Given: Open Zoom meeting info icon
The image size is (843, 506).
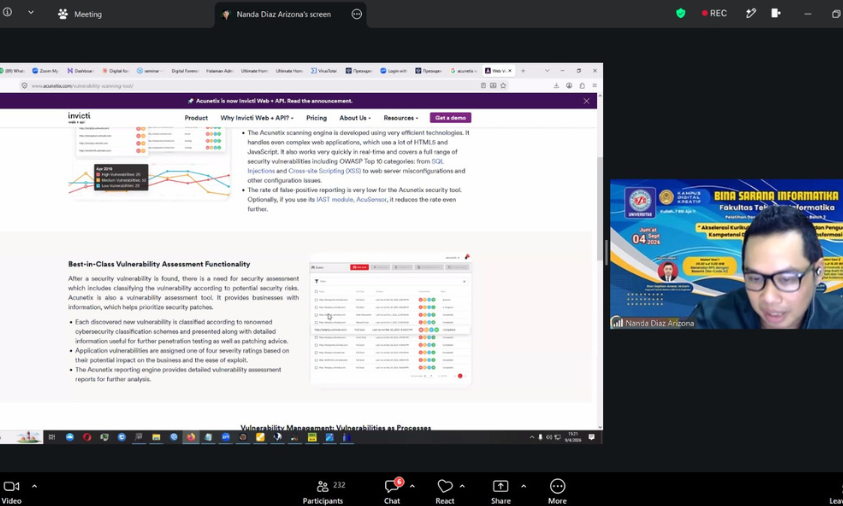Looking at the screenshot, I should [8, 12].
